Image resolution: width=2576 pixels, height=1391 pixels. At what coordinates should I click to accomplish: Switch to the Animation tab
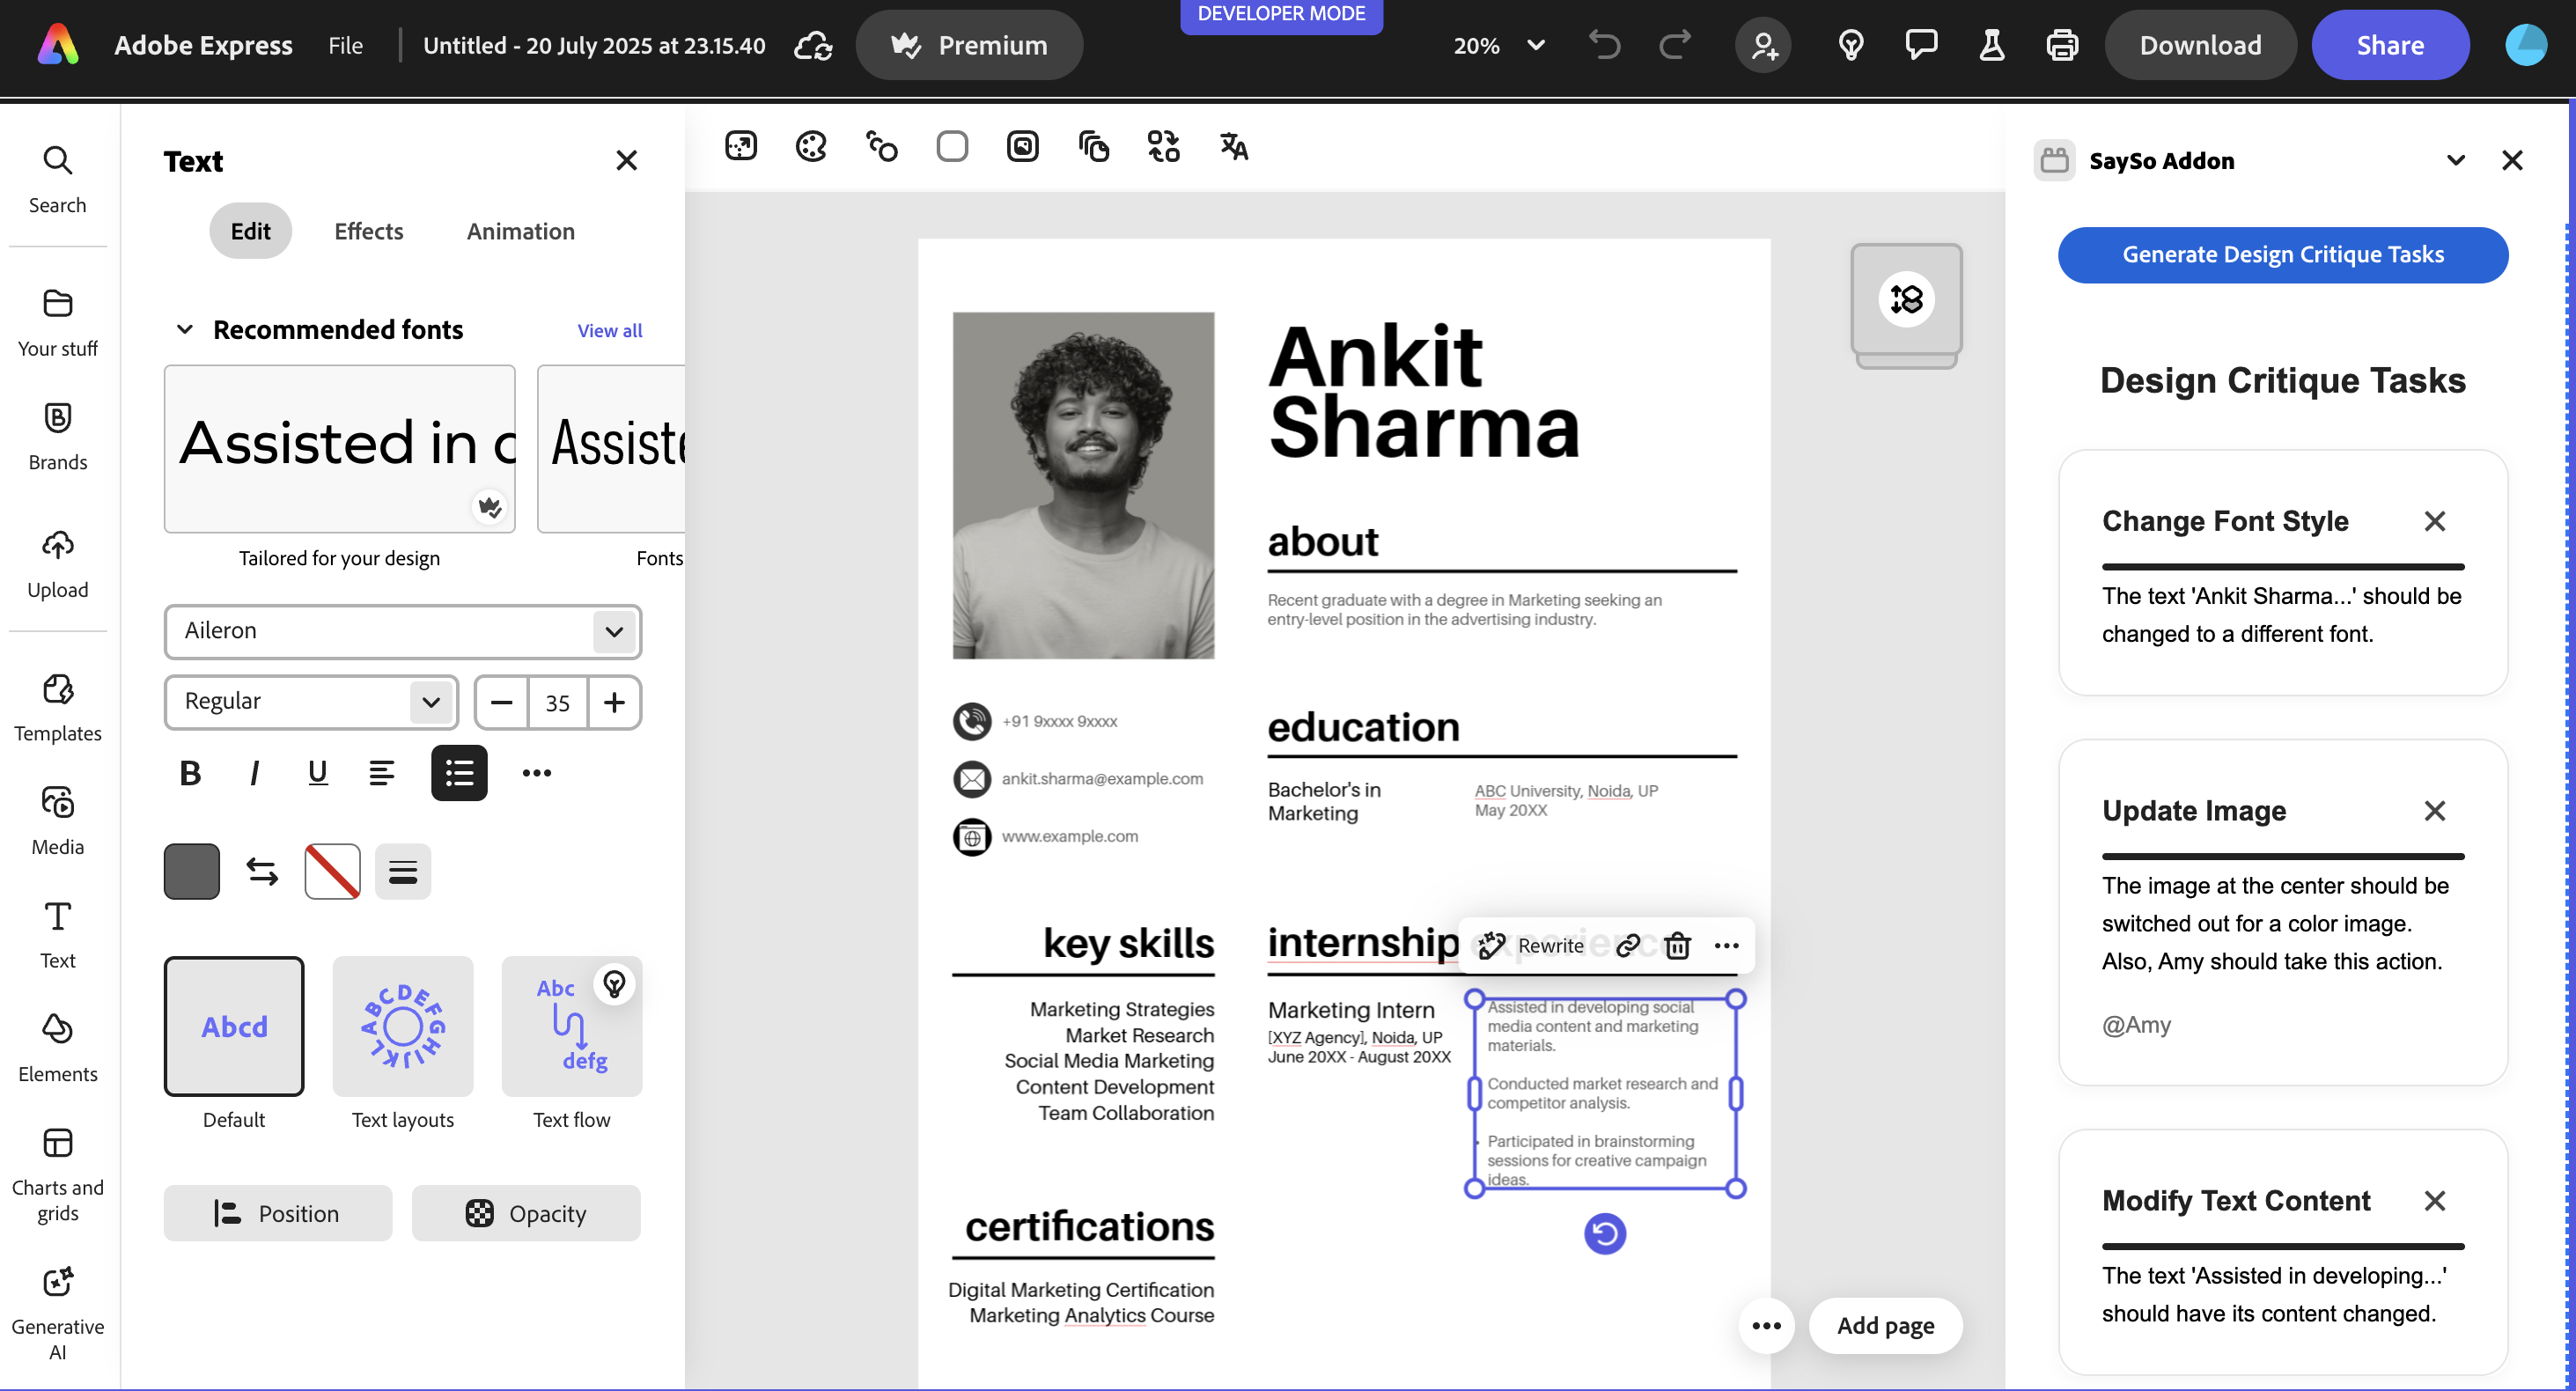click(520, 231)
